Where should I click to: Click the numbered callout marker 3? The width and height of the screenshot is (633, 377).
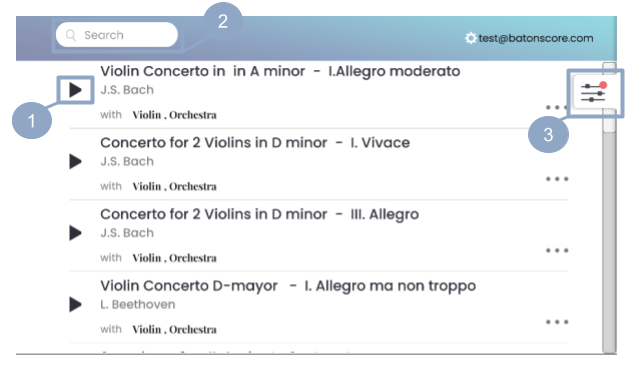[x=548, y=134]
